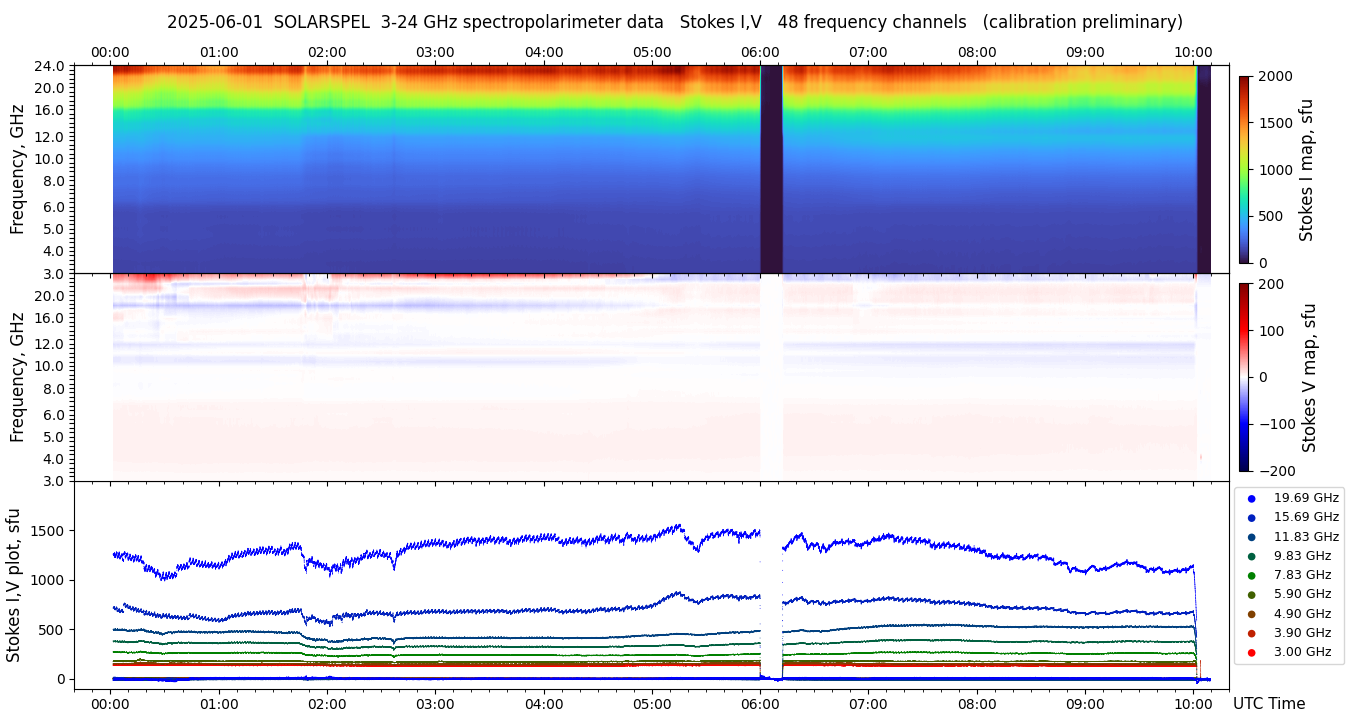Image resolution: width=1350 pixels, height=725 pixels.
Task: Click the "Stokes I,V plot, sfu" axis label
Action: click(x=14, y=585)
